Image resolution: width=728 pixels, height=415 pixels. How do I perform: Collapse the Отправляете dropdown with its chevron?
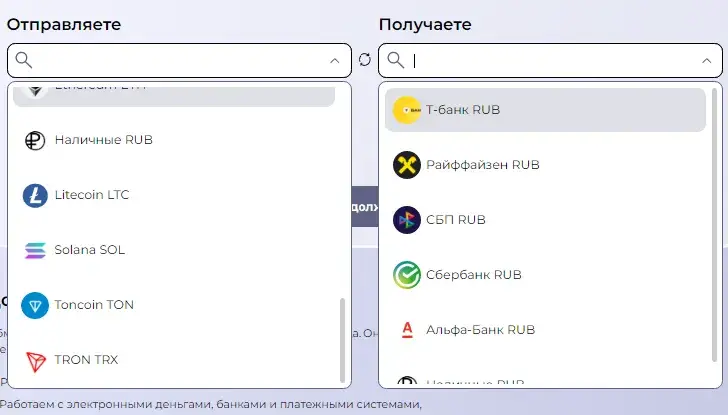[334, 60]
